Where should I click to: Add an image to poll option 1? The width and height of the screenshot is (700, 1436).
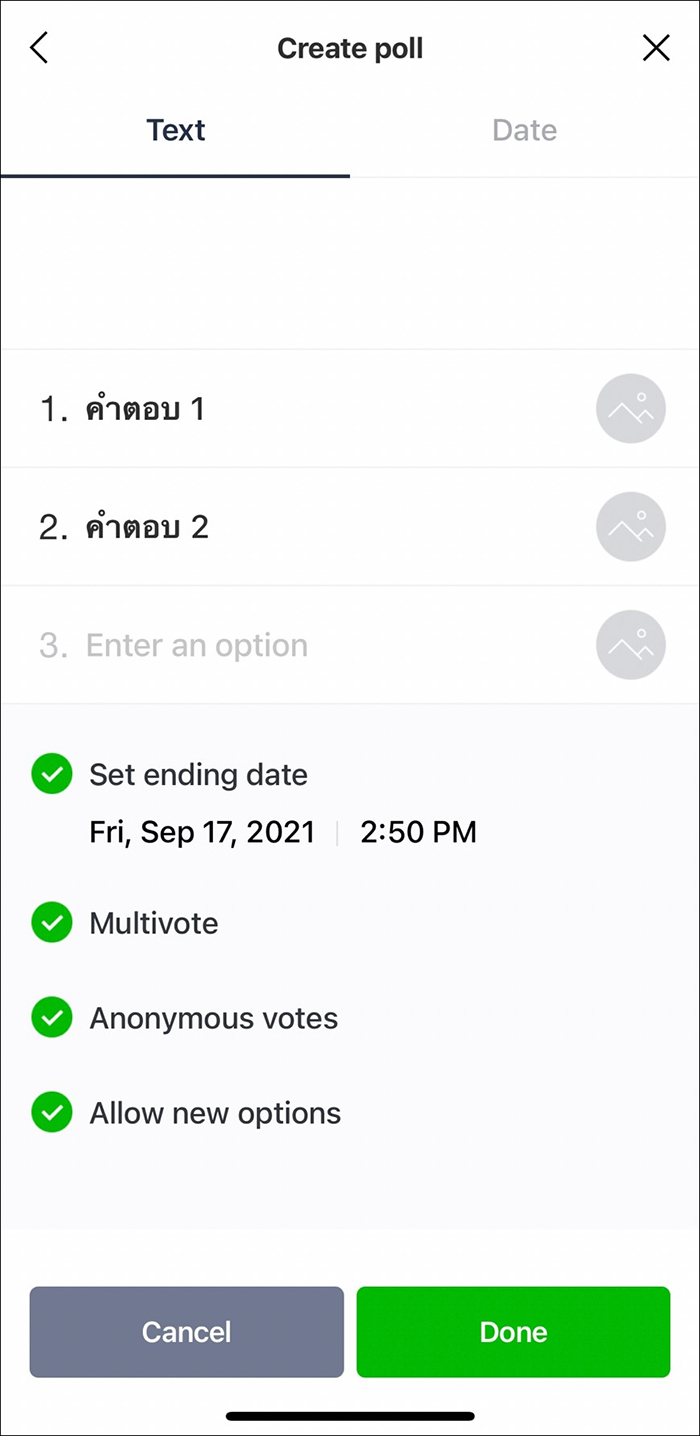[x=630, y=408]
